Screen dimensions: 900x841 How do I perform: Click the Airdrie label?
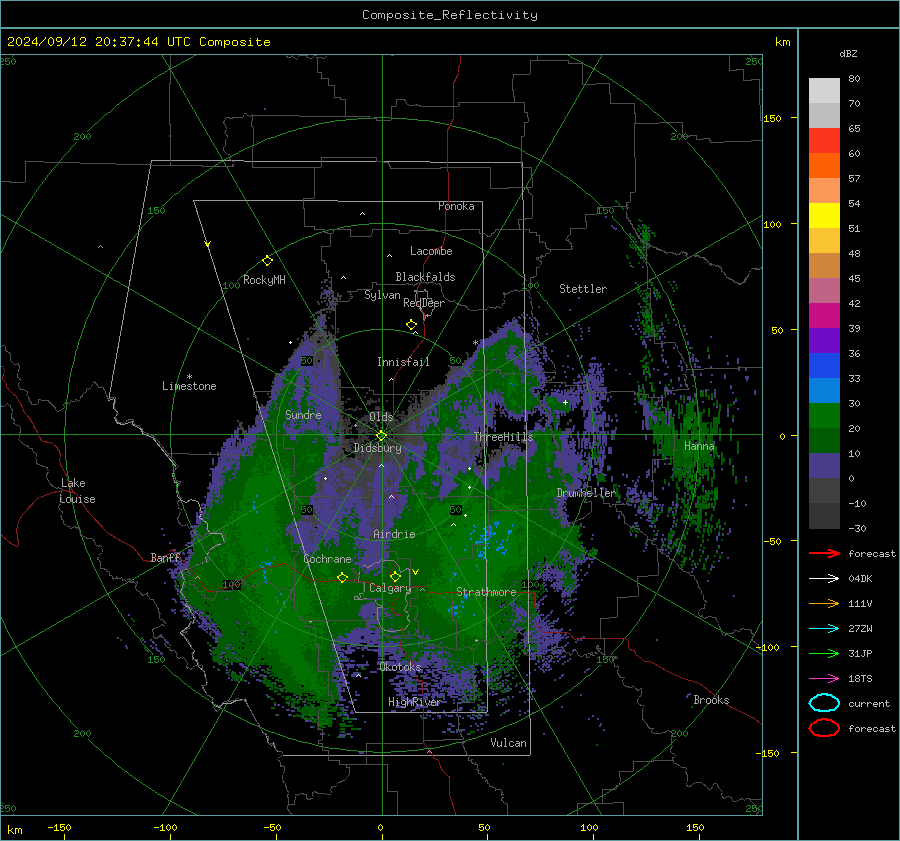click(394, 534)
